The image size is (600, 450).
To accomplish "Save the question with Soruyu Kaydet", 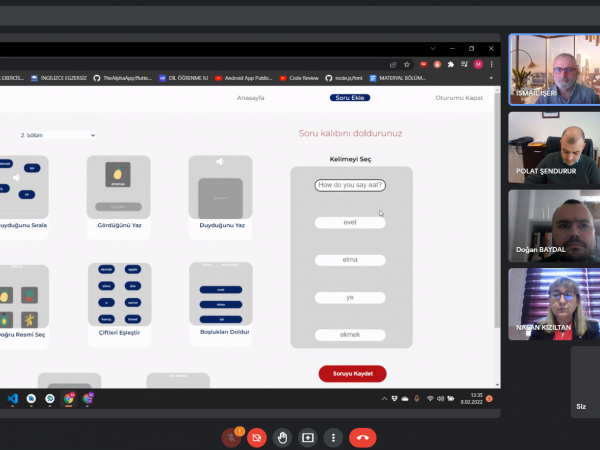I will pos(352,374).
